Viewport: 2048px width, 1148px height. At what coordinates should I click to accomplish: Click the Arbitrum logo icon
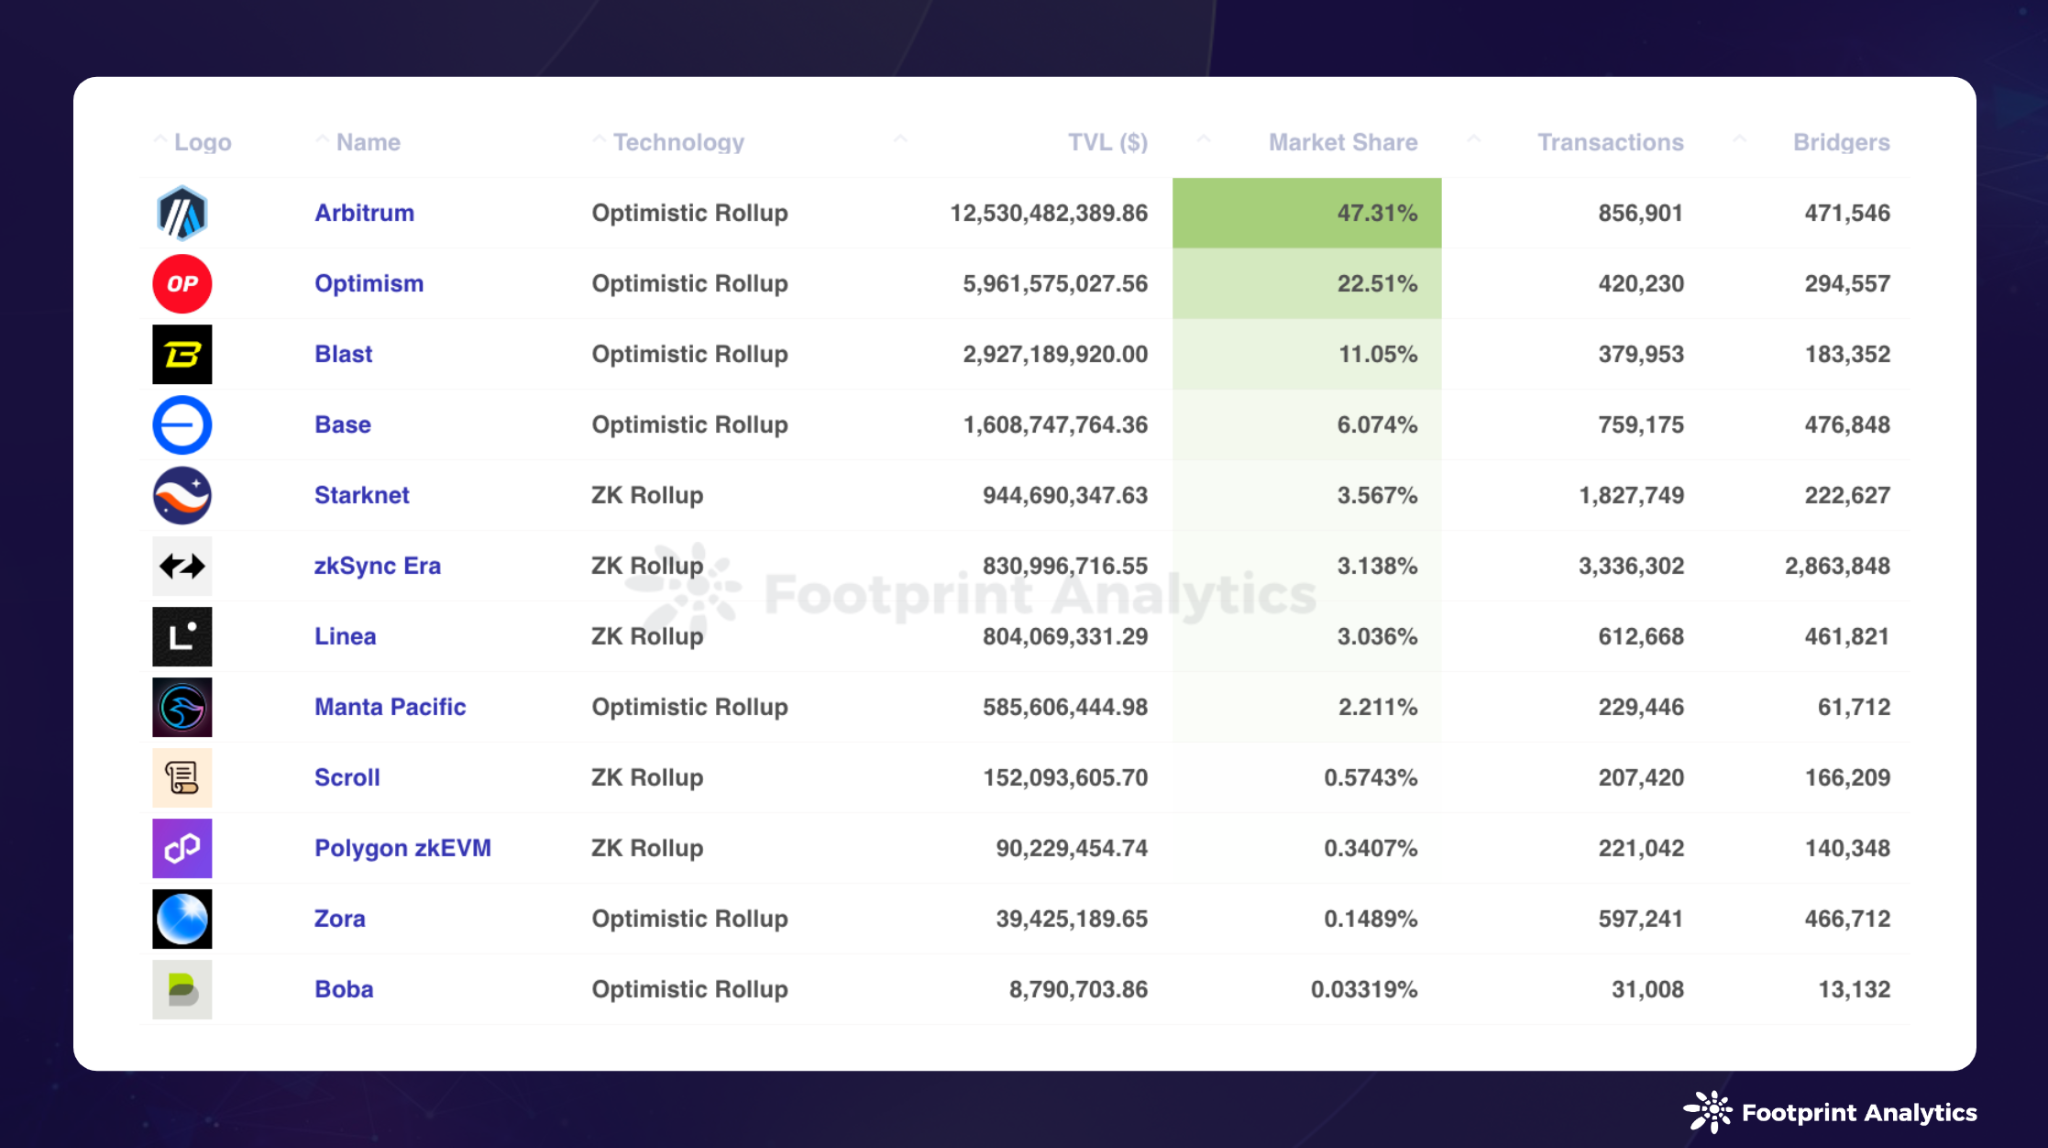[182, 213]
